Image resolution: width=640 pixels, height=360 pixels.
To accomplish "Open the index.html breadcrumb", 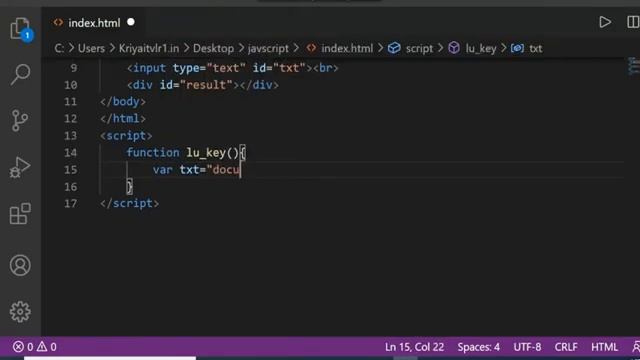I will coord(340,48).
